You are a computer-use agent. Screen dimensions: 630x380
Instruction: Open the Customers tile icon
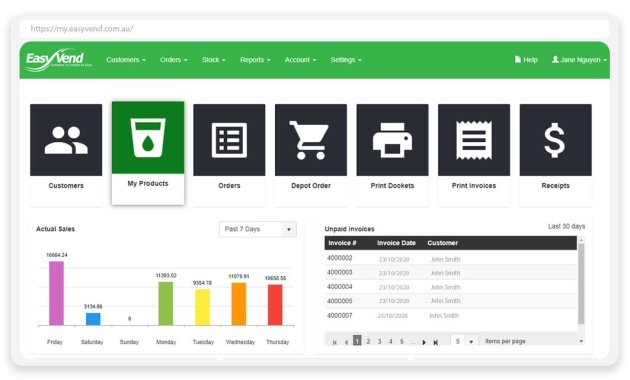66,140
